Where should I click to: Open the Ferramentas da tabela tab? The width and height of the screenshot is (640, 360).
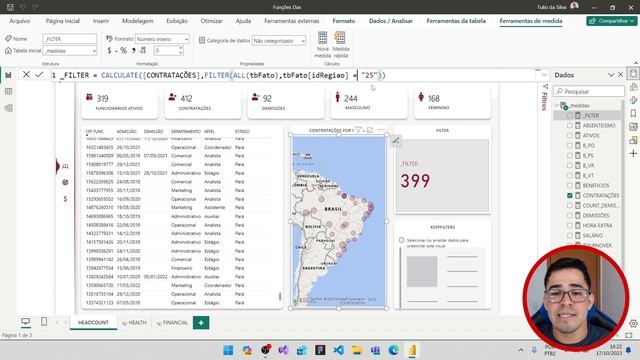click(x=456, y=21)
